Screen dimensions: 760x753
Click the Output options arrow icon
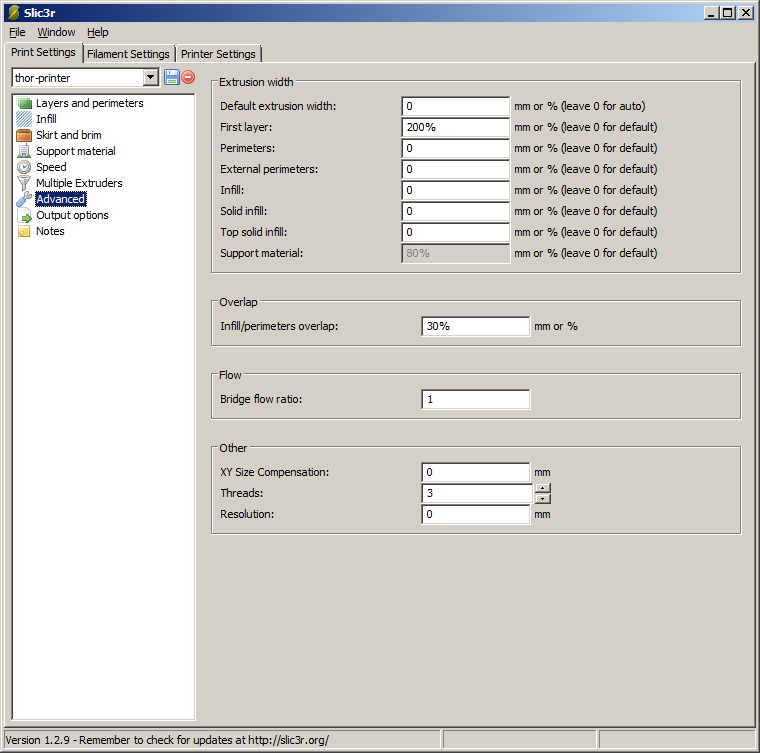[25, 215]
